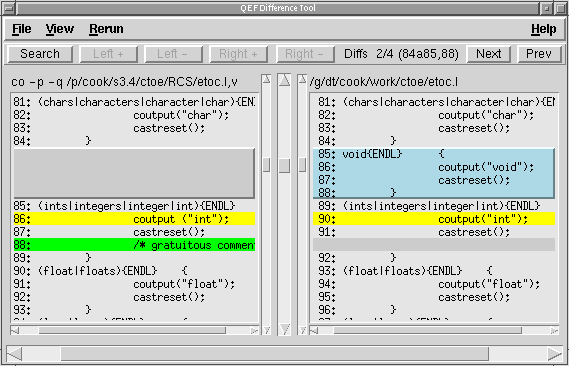Select line 93 (float|floats) in right pane
569x366 pixels.
434,271
